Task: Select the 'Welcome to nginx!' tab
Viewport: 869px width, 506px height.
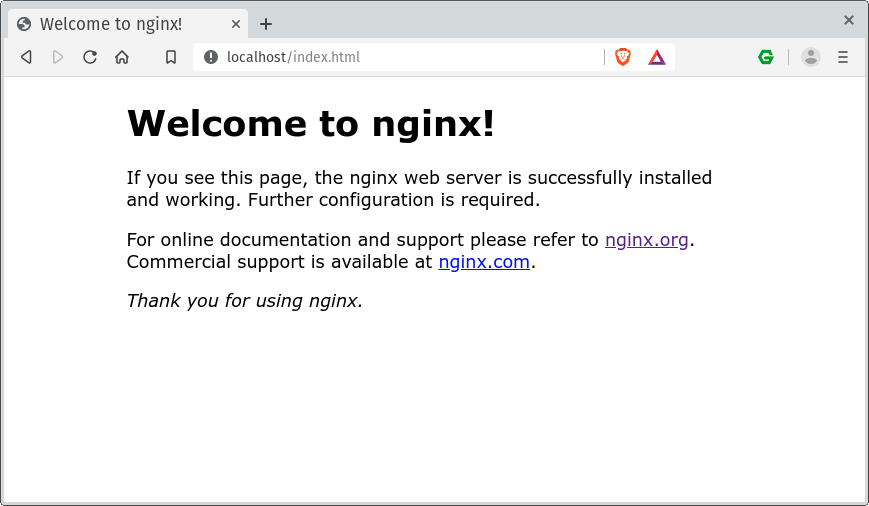Action: (x=128, y=24)
